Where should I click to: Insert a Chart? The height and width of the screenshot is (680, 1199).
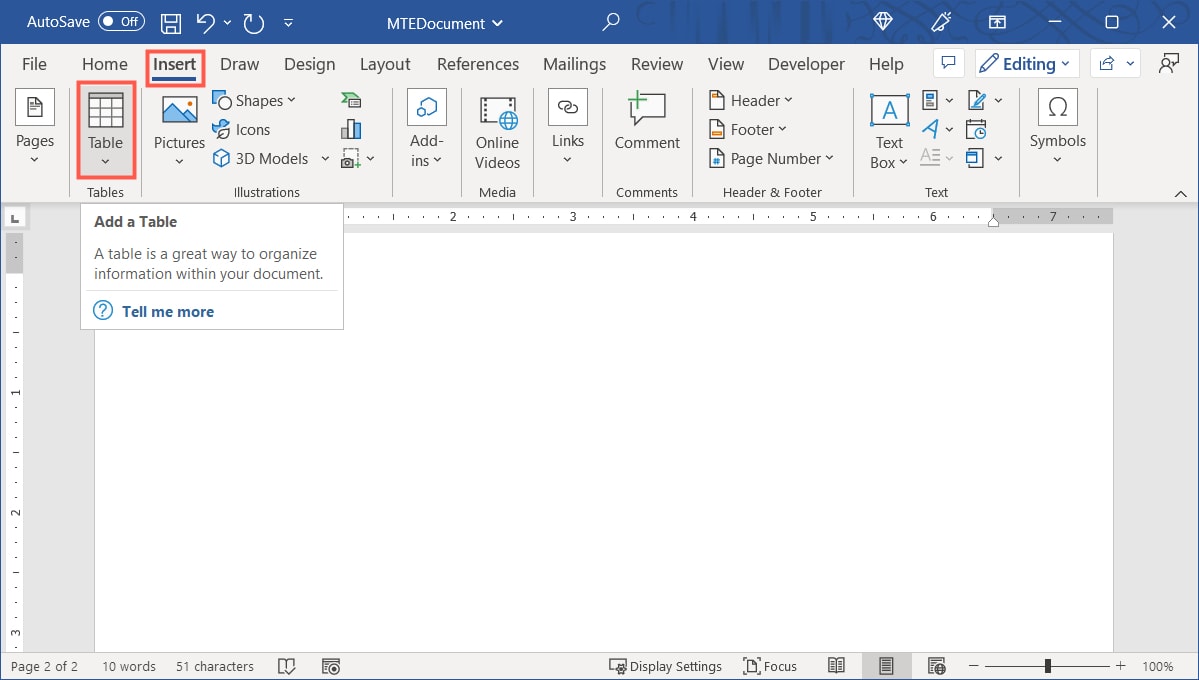(x=351, y=128)
